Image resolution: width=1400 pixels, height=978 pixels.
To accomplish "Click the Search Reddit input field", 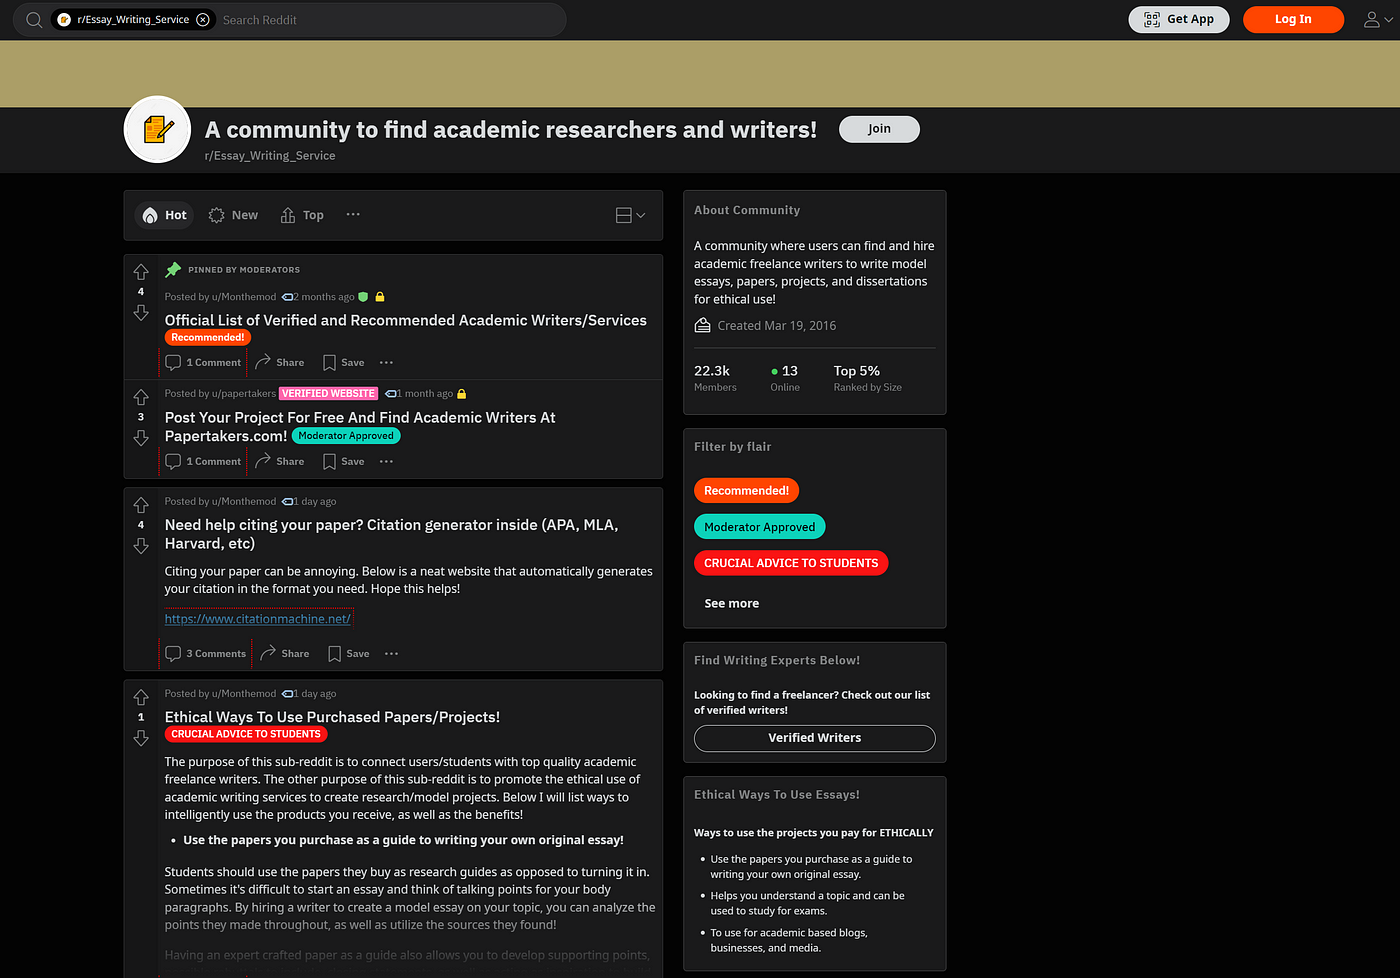I will pyautogui.click(x=390, y=20).
